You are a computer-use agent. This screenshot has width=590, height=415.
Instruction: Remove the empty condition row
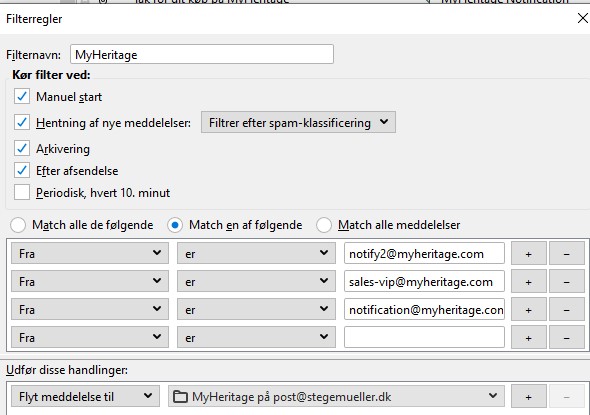click(566, 337)
